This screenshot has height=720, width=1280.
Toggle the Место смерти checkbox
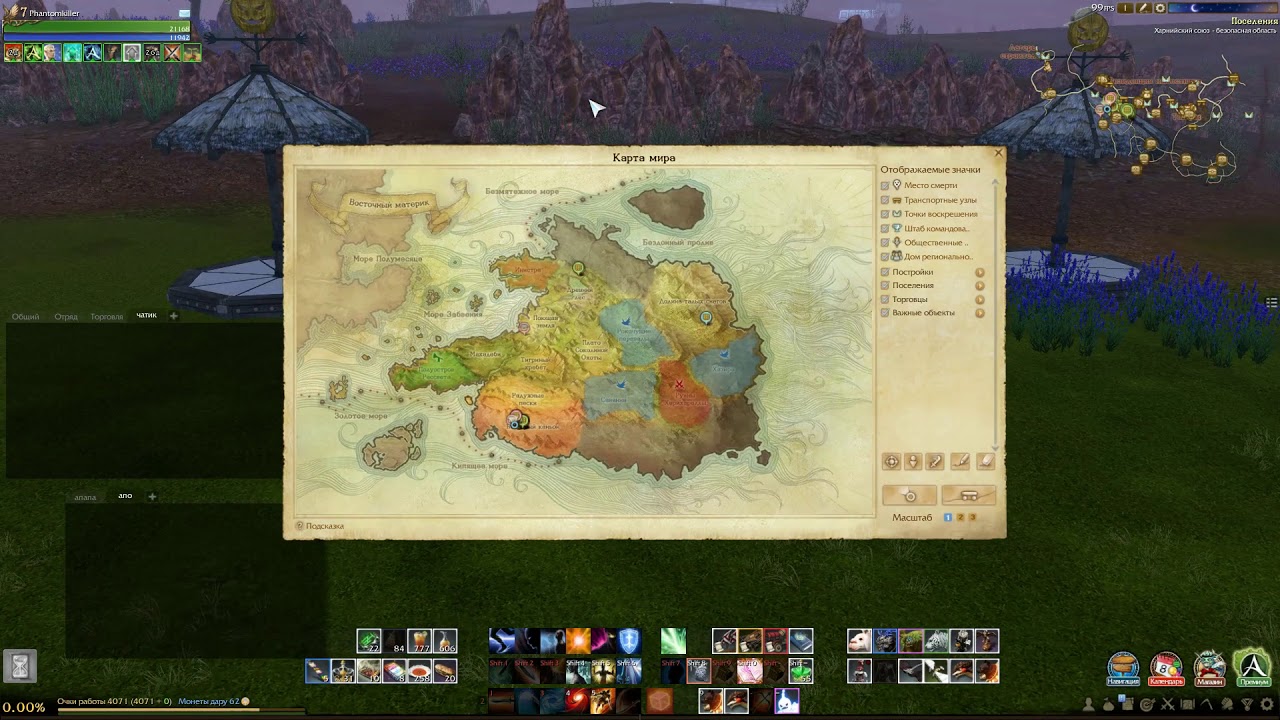pyautogui.click(x=885, y=186)
